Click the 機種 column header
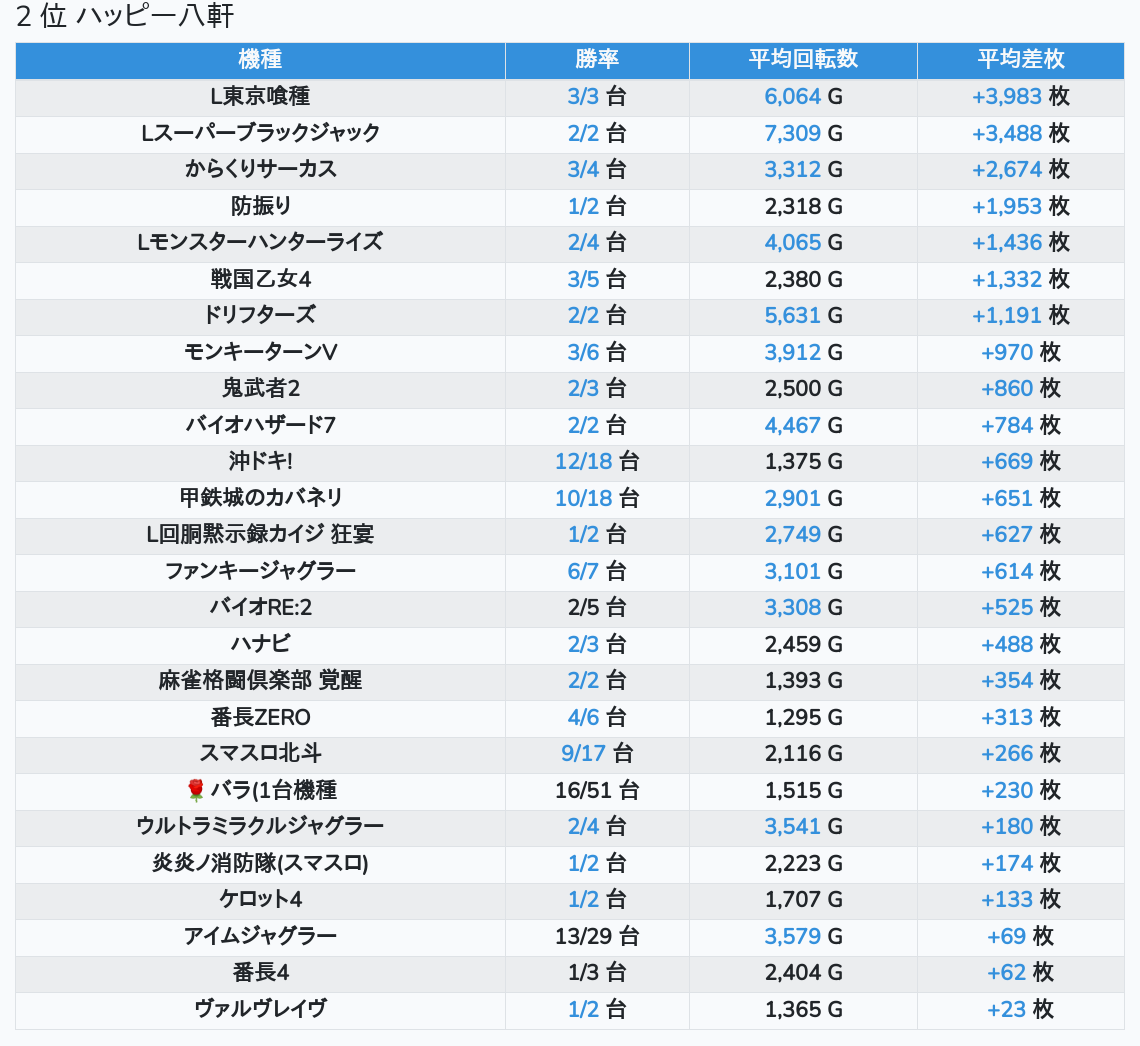Screen dimensions: 1140x1046 click(x=260, y=60)
